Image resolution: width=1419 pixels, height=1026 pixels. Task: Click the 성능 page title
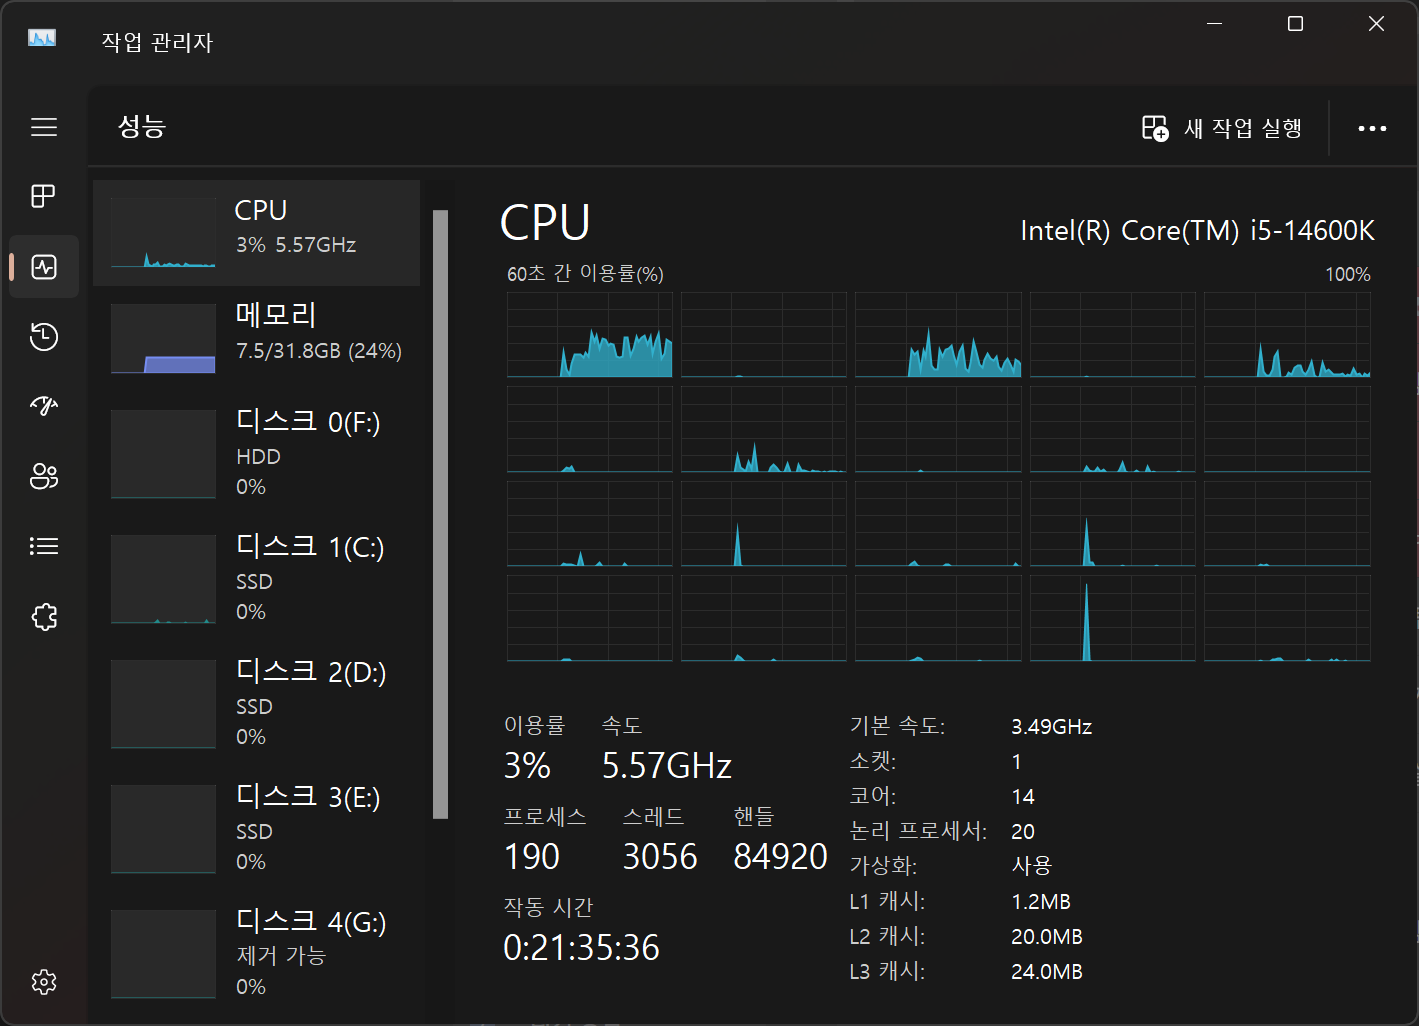point(142,126)
